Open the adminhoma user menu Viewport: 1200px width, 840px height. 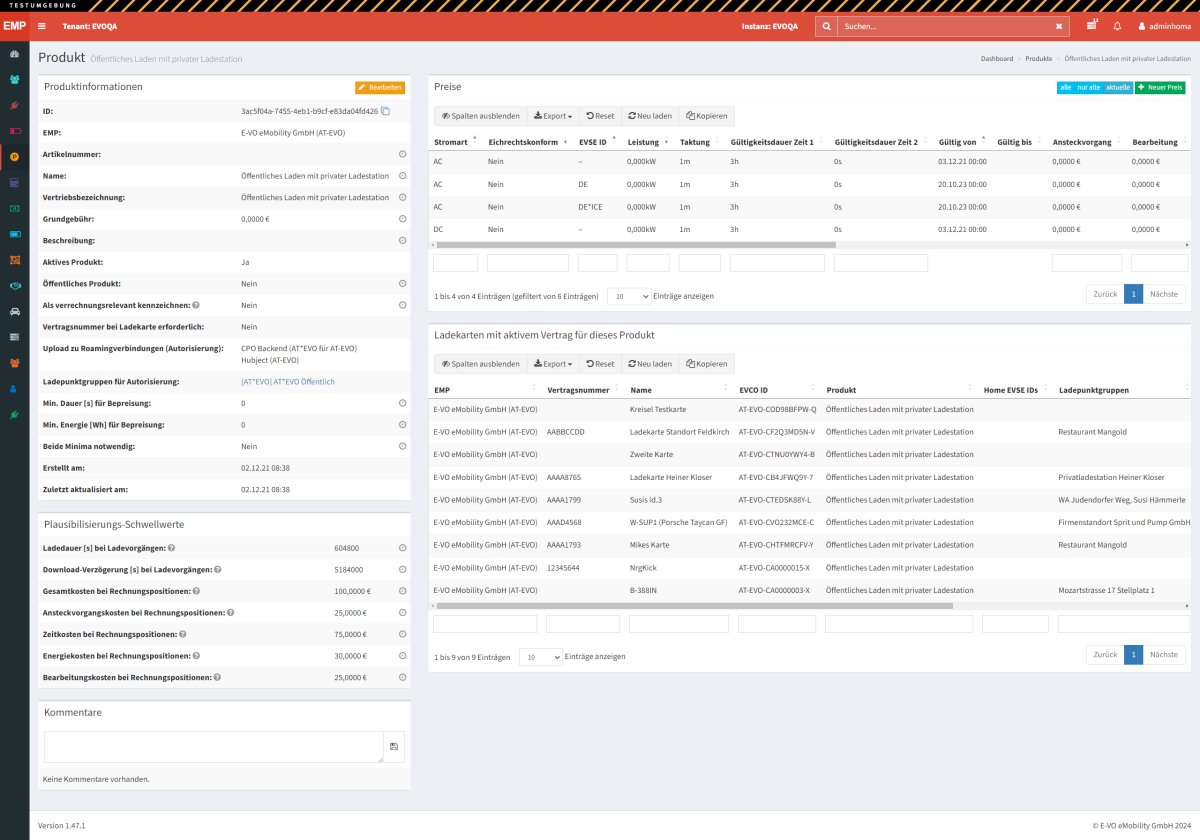tap(1164, 26)
